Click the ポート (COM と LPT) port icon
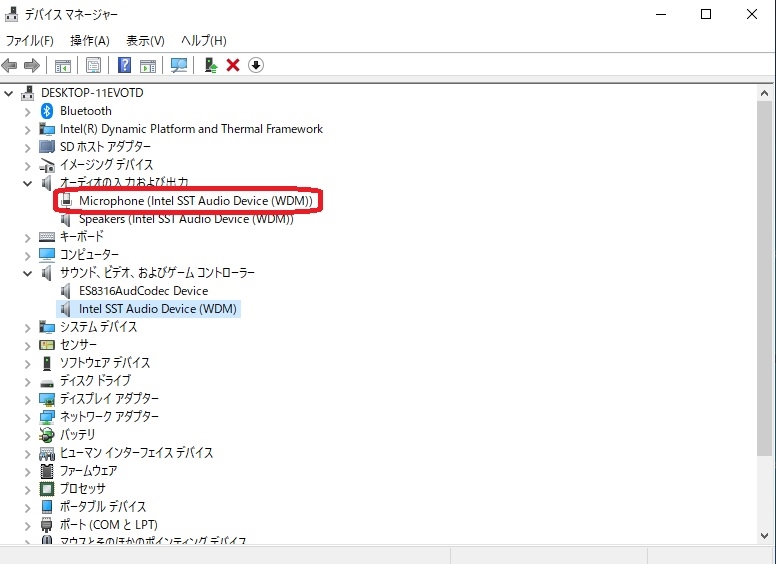This screenshot has width=776, height=564. click(47, 524)
